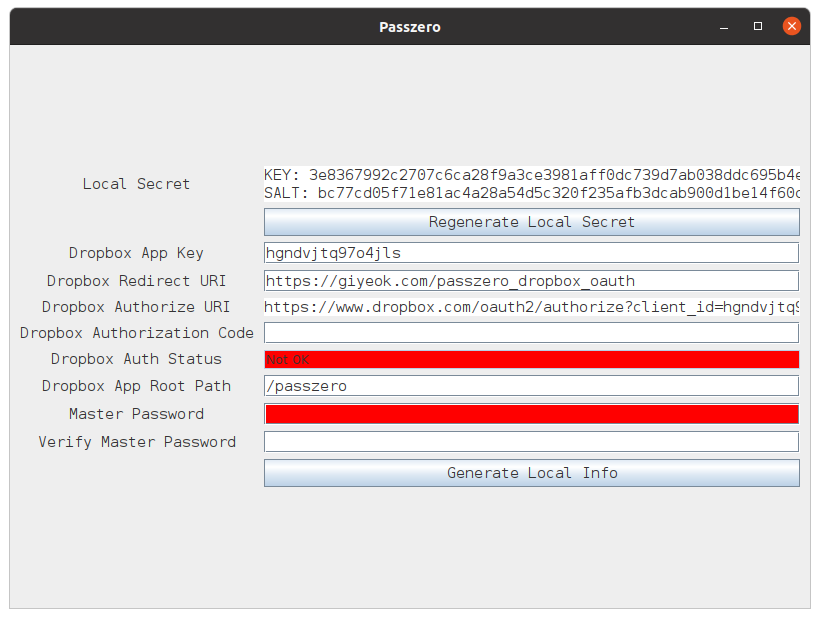This screenshot has height=618, width=820.
Task: Click the red Master Password field
Action: 531,414
